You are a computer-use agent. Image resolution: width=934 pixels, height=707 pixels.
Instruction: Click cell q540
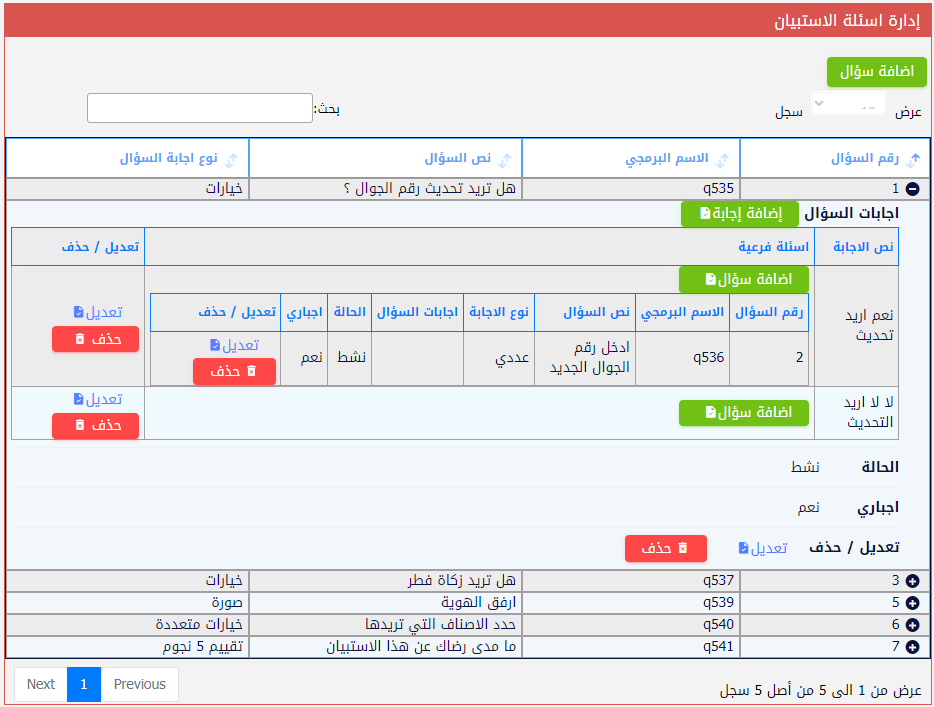point(631,625)
